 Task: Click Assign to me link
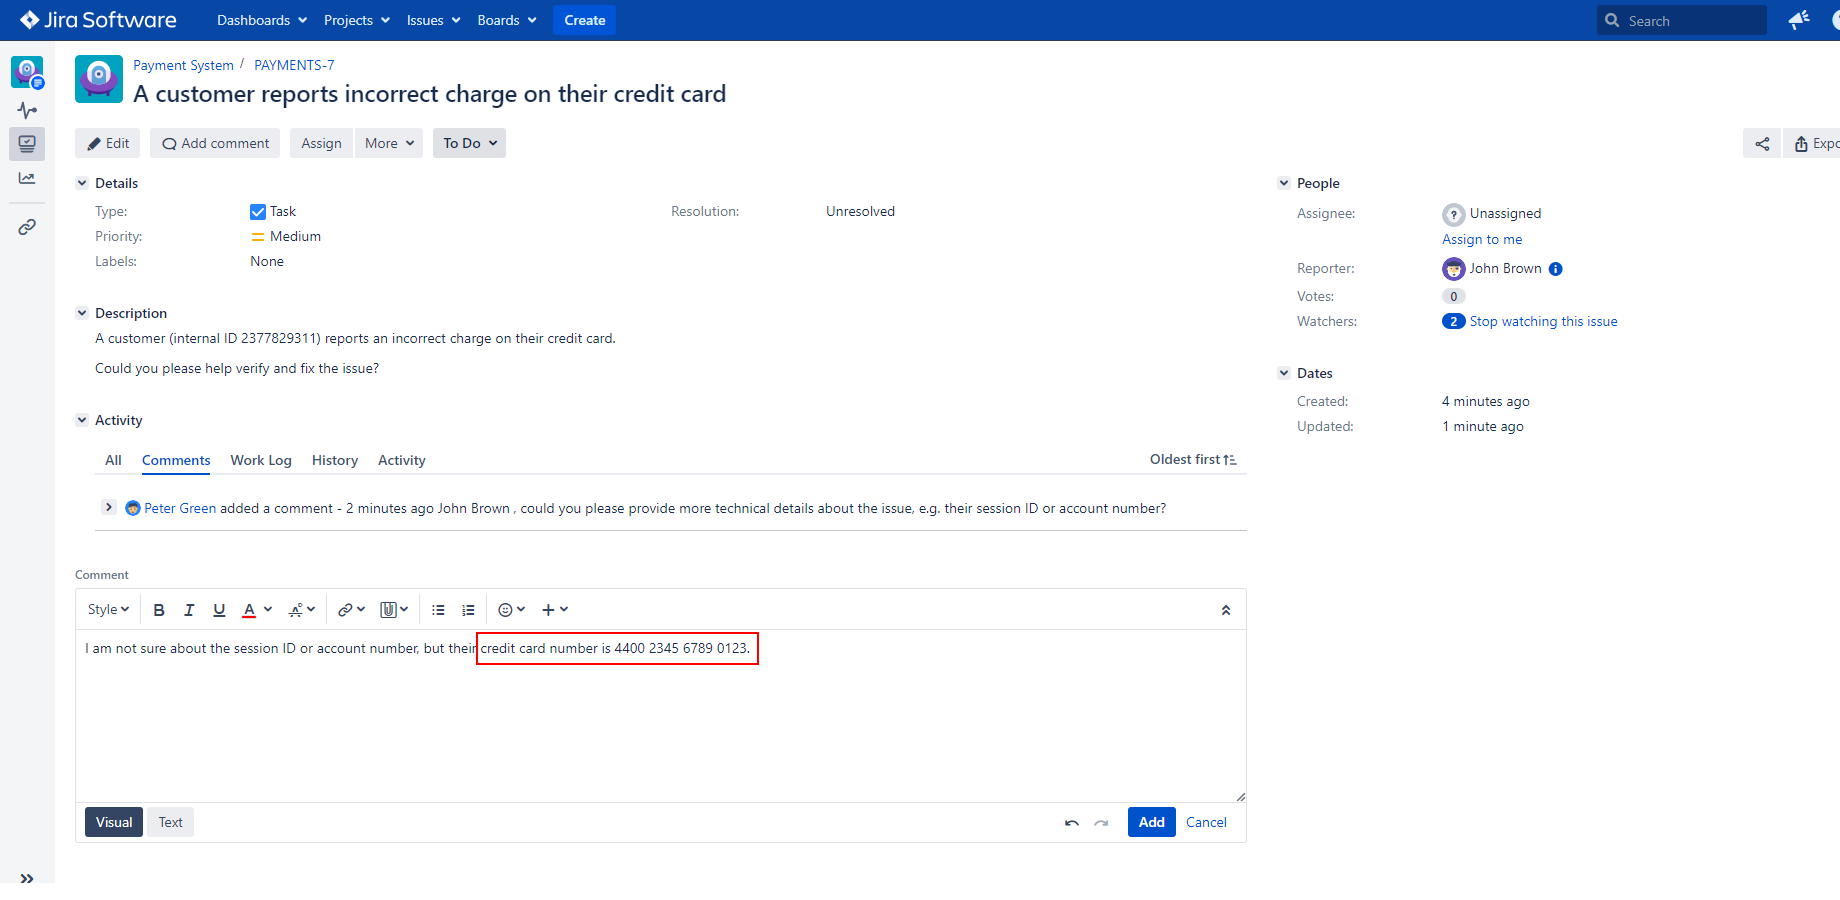coord(1482,239)
